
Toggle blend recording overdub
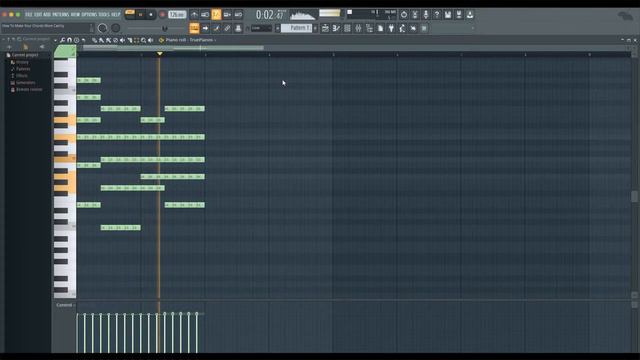click(x=227, y=15)
